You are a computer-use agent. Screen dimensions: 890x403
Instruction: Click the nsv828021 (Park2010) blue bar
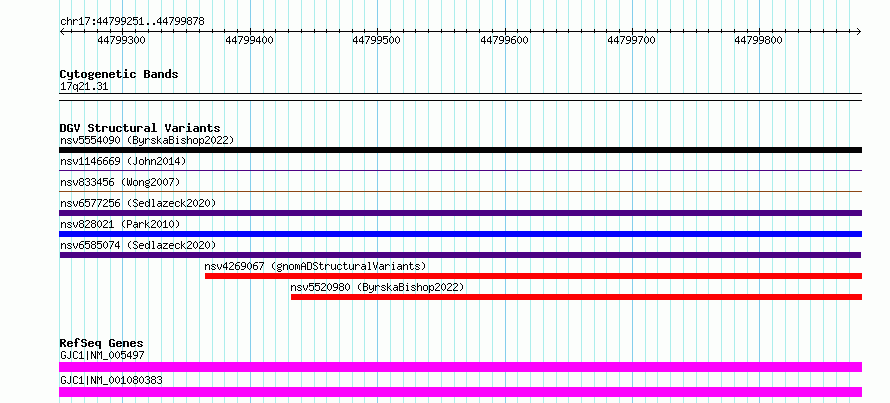pos(460,234)
